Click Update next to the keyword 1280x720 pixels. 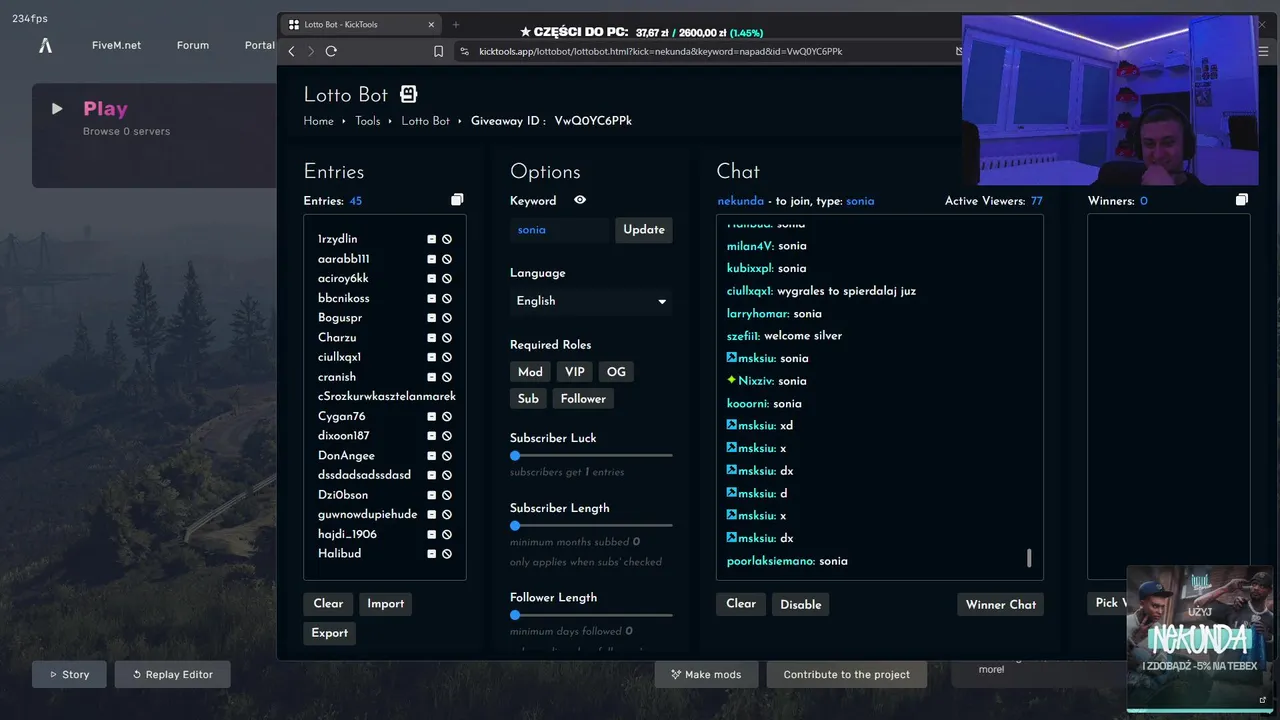click(644, 230)
